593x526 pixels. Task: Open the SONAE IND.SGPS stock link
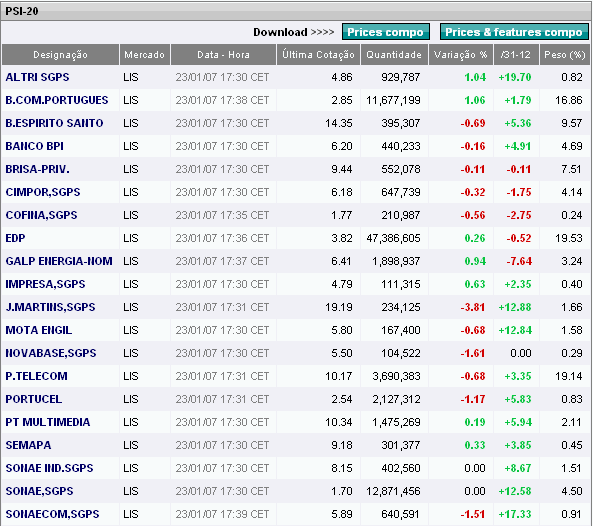[x=49, y=468]
